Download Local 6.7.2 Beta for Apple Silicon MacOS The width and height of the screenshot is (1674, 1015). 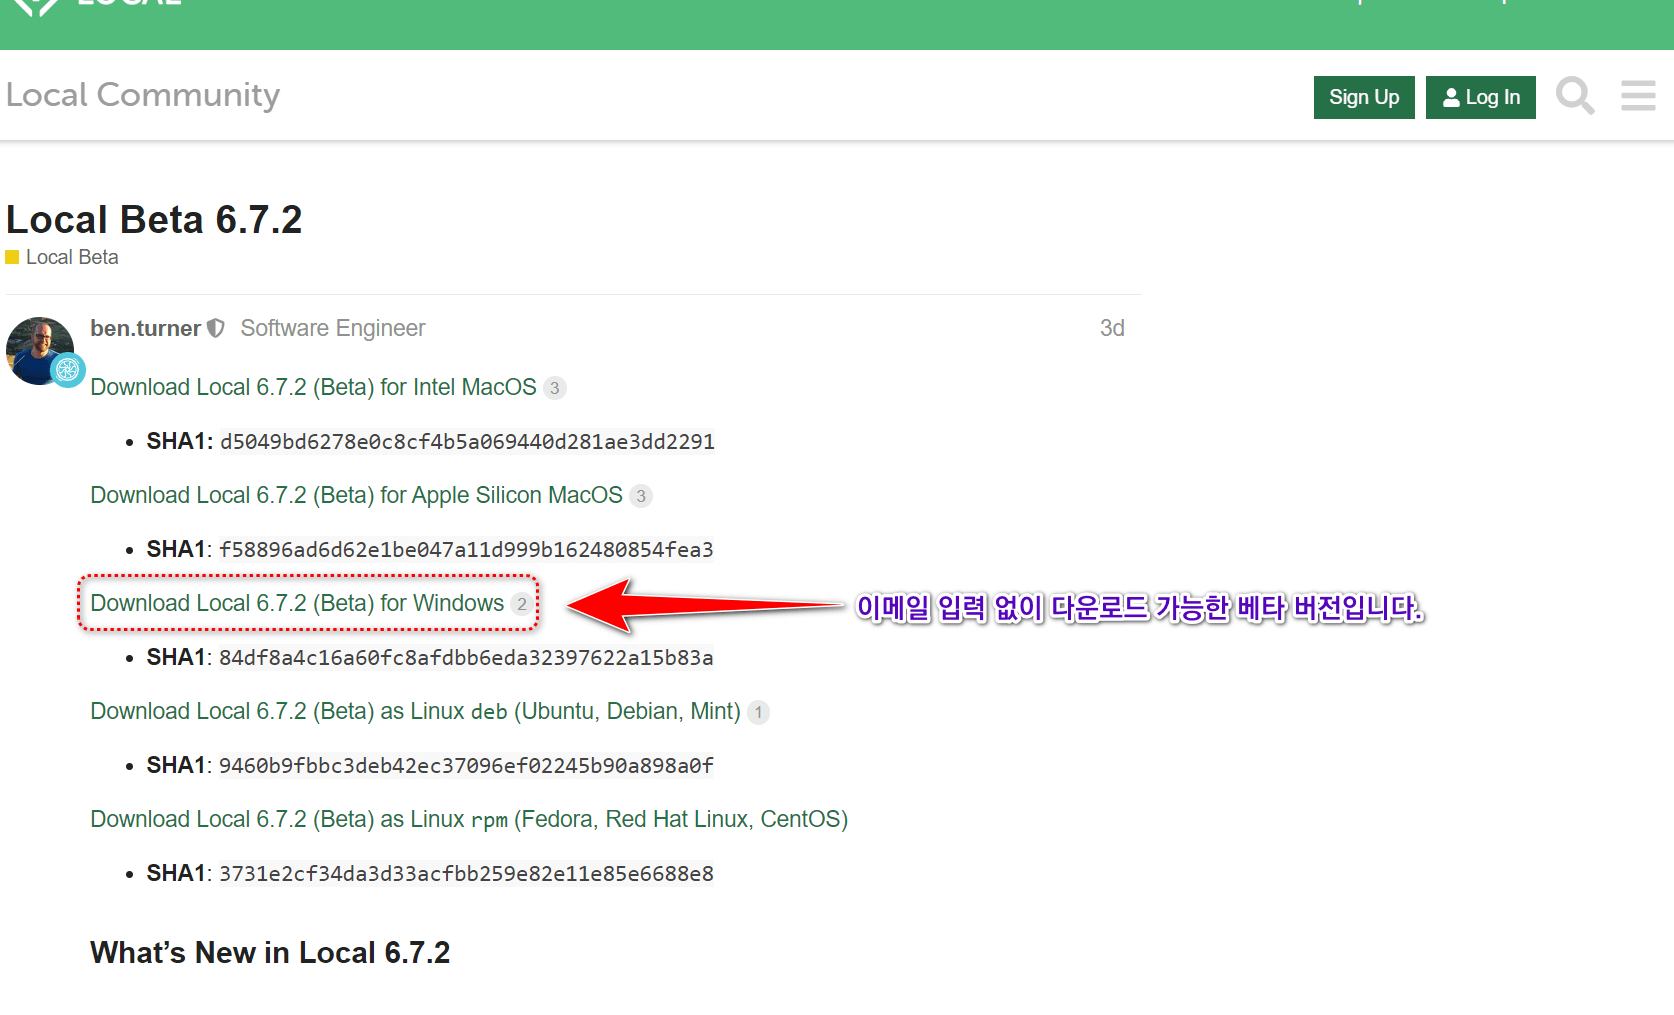click(x=355, y=495)
